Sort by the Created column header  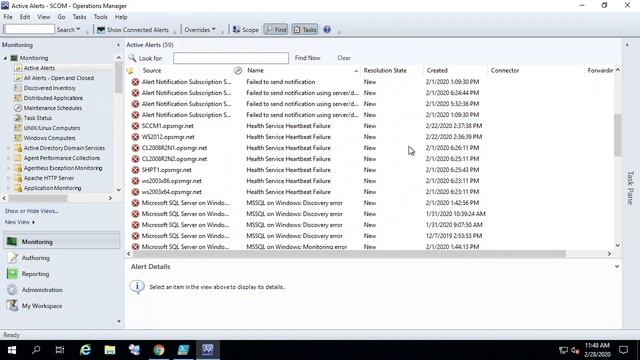[x=437, y=70]
